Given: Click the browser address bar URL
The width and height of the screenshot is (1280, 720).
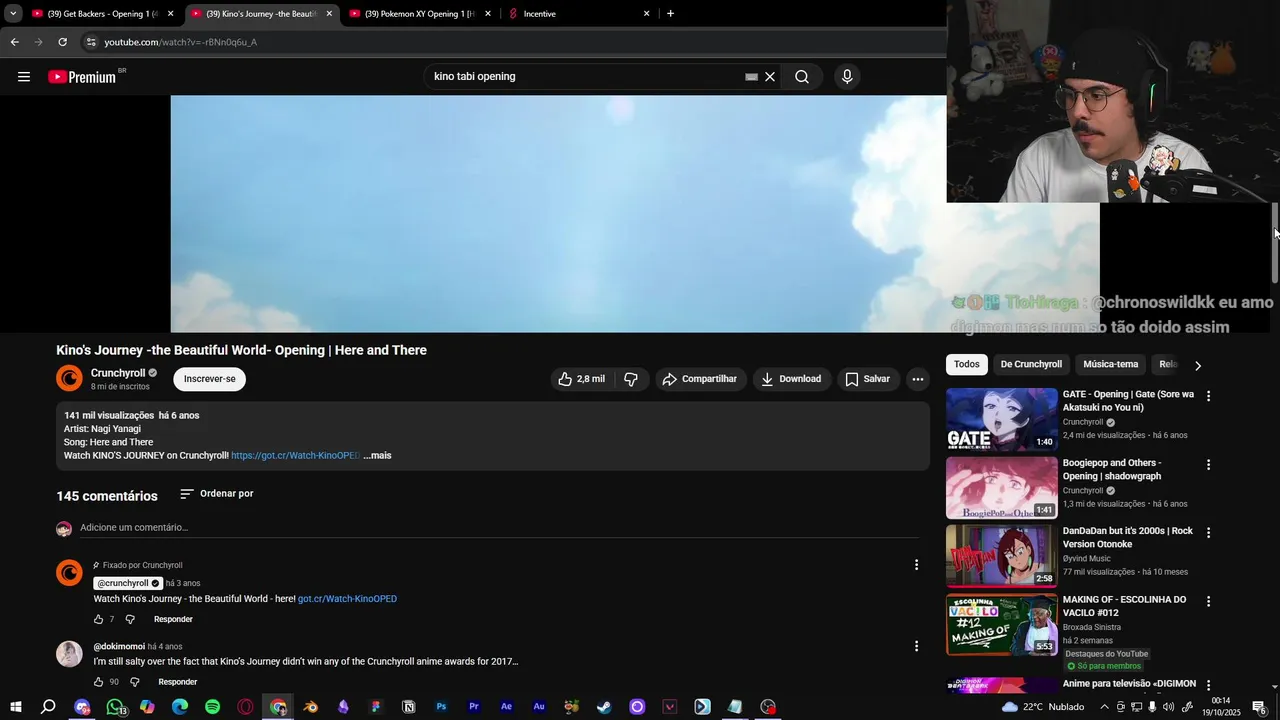Looking at the screenshot, I should (181, 42).
